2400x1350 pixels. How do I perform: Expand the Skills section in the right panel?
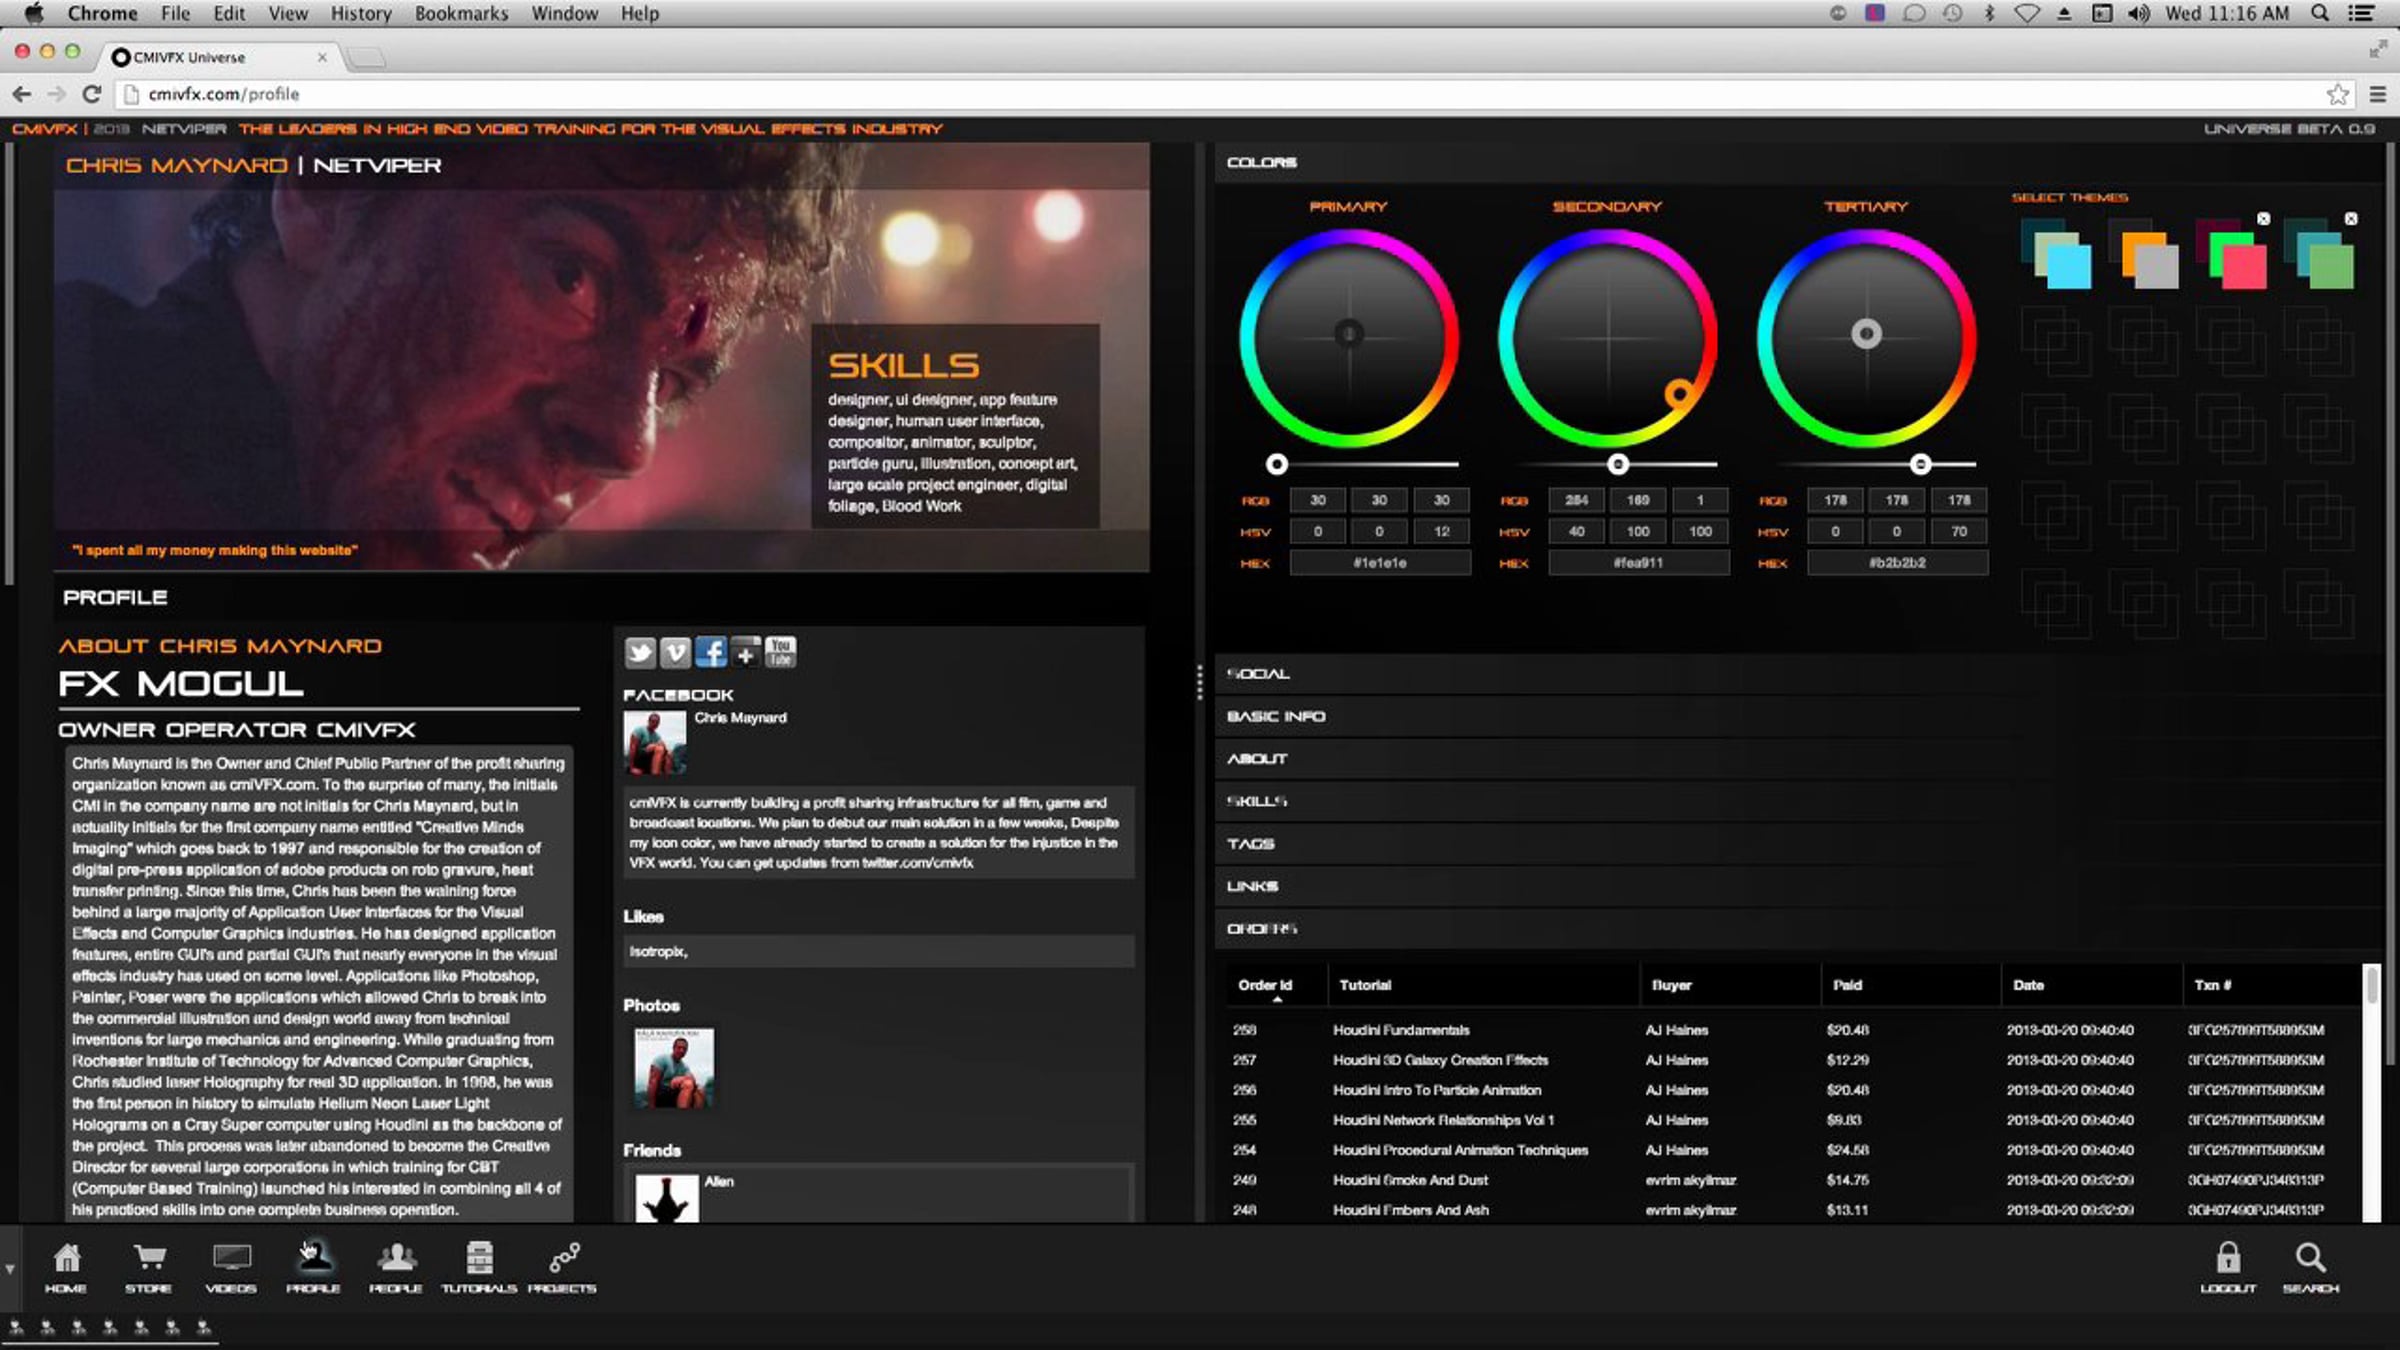[1798, 801]
